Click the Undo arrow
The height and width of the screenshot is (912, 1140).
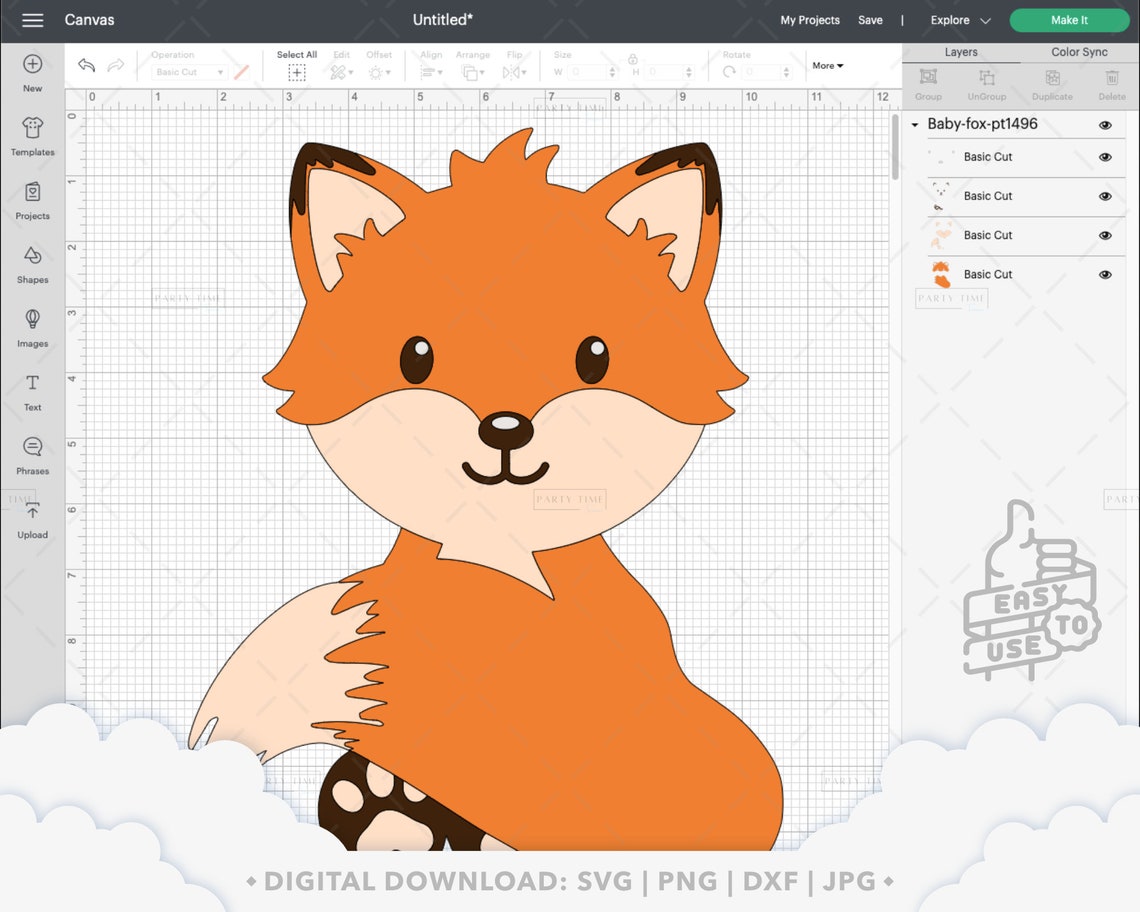(86, 64)
